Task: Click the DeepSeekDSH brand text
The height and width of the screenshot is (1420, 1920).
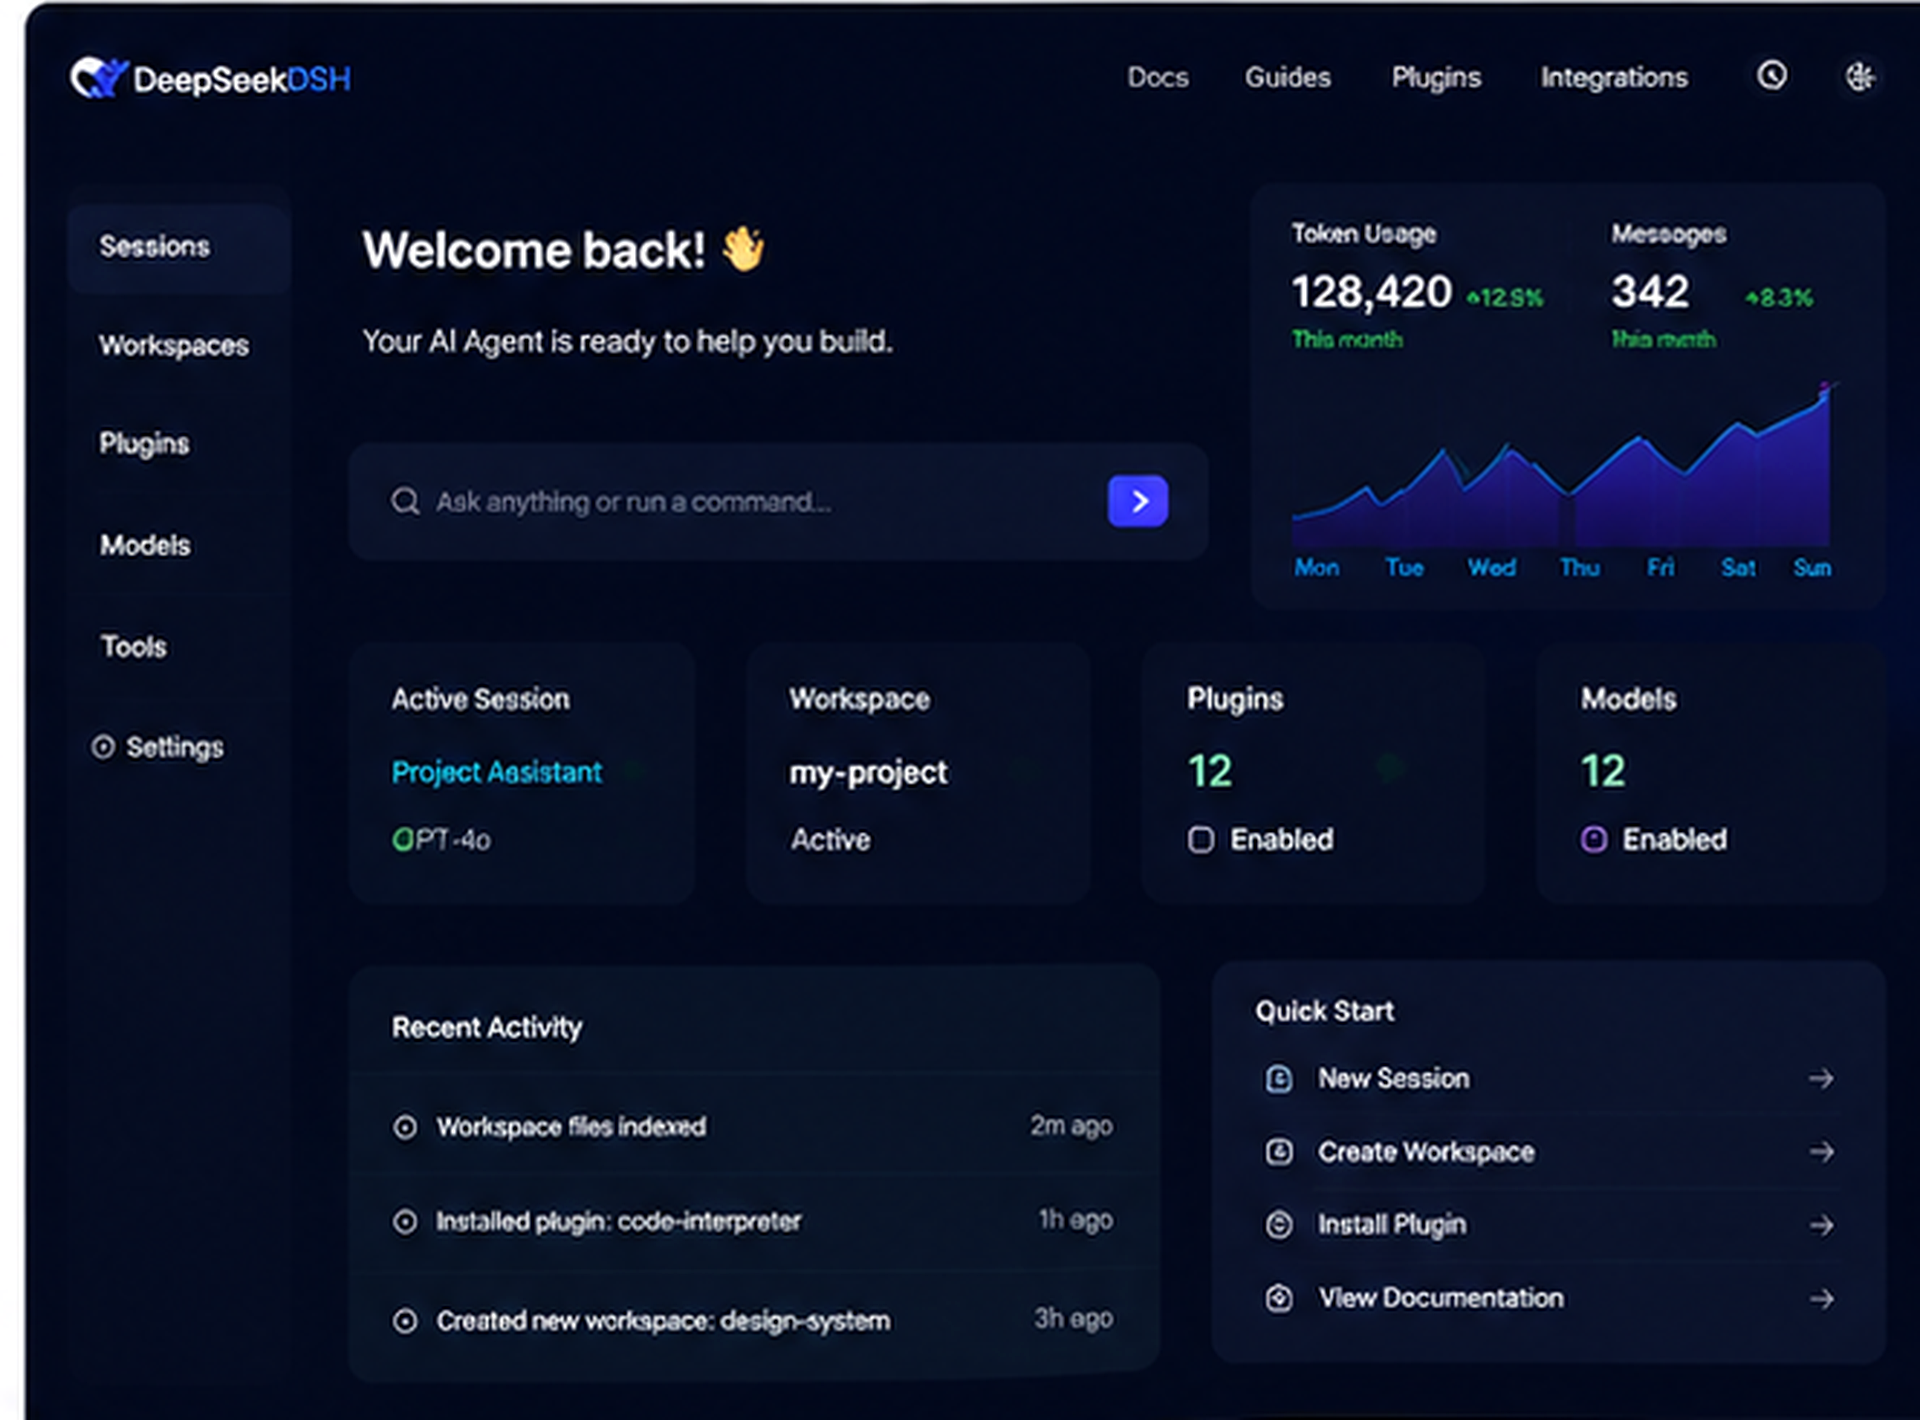Action: [x=242, y=80]
